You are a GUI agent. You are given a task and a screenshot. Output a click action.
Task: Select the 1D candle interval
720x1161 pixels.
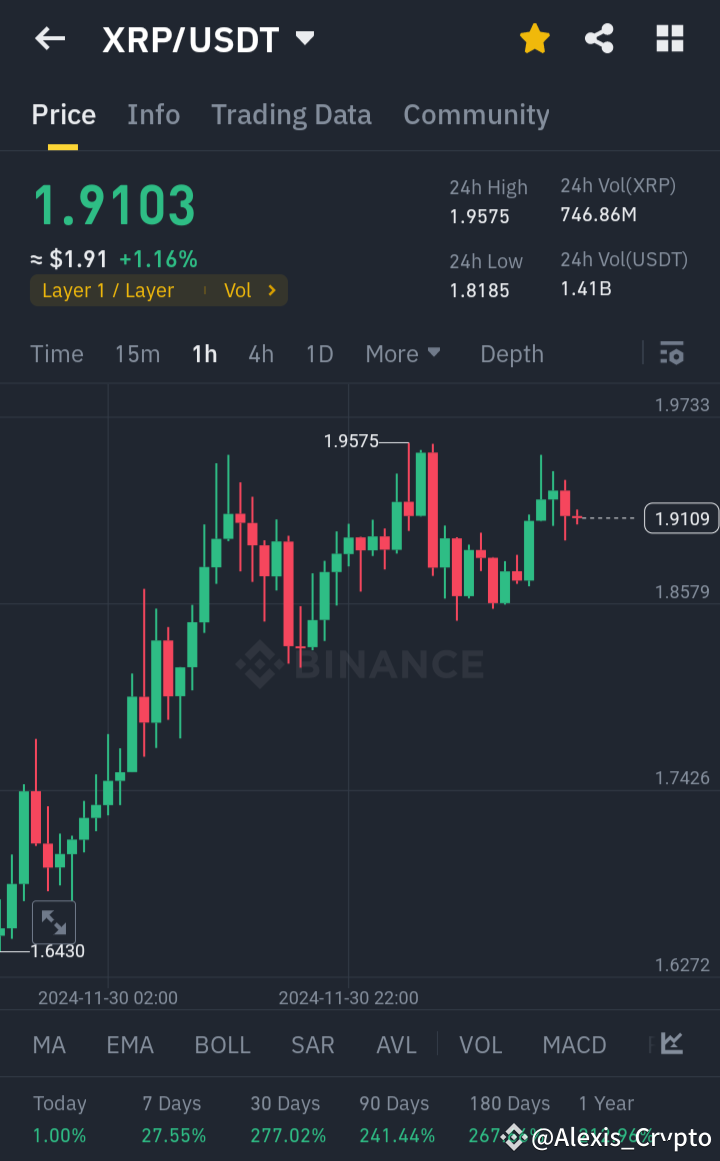click(x=319, y=353)
